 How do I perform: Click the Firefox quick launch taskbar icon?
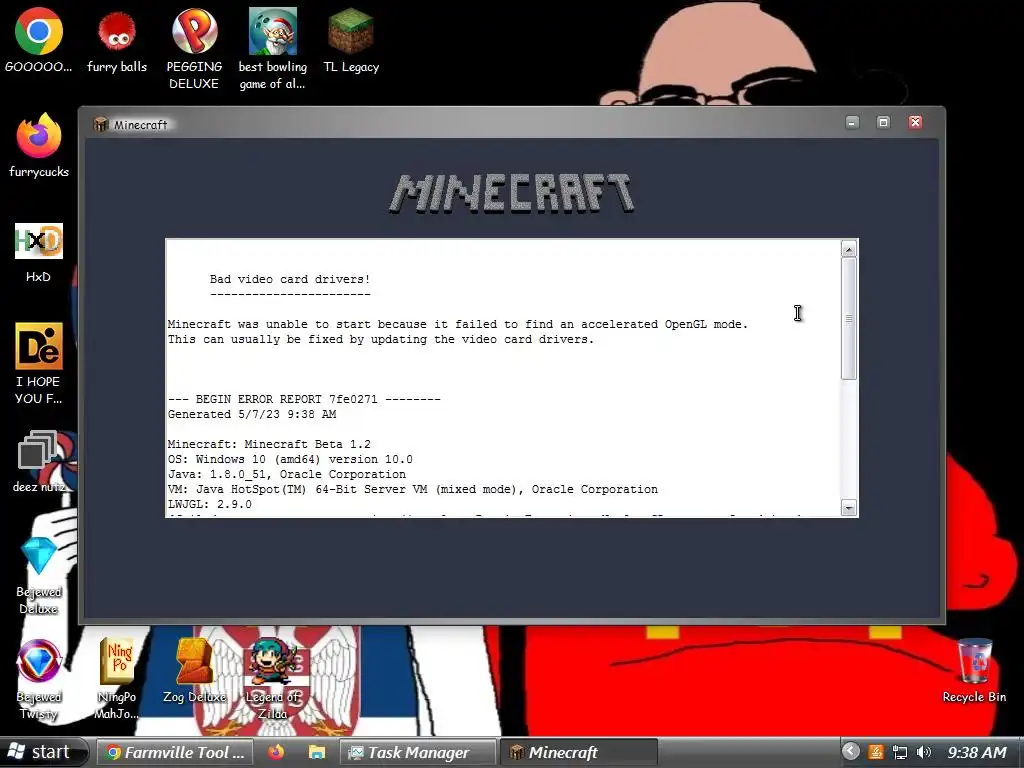(276, 752)
